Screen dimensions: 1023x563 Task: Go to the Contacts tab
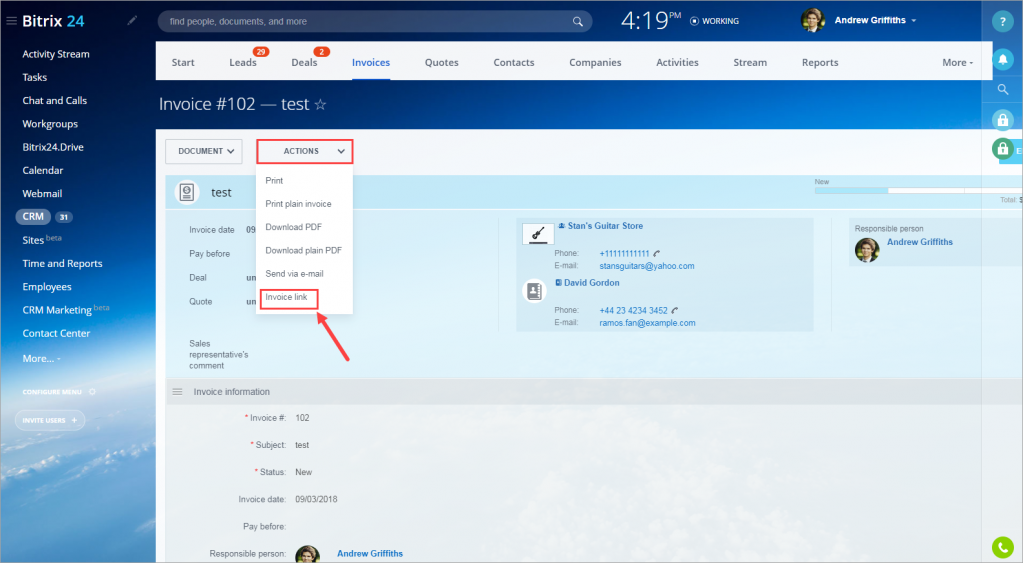click(x=514, y=63)
